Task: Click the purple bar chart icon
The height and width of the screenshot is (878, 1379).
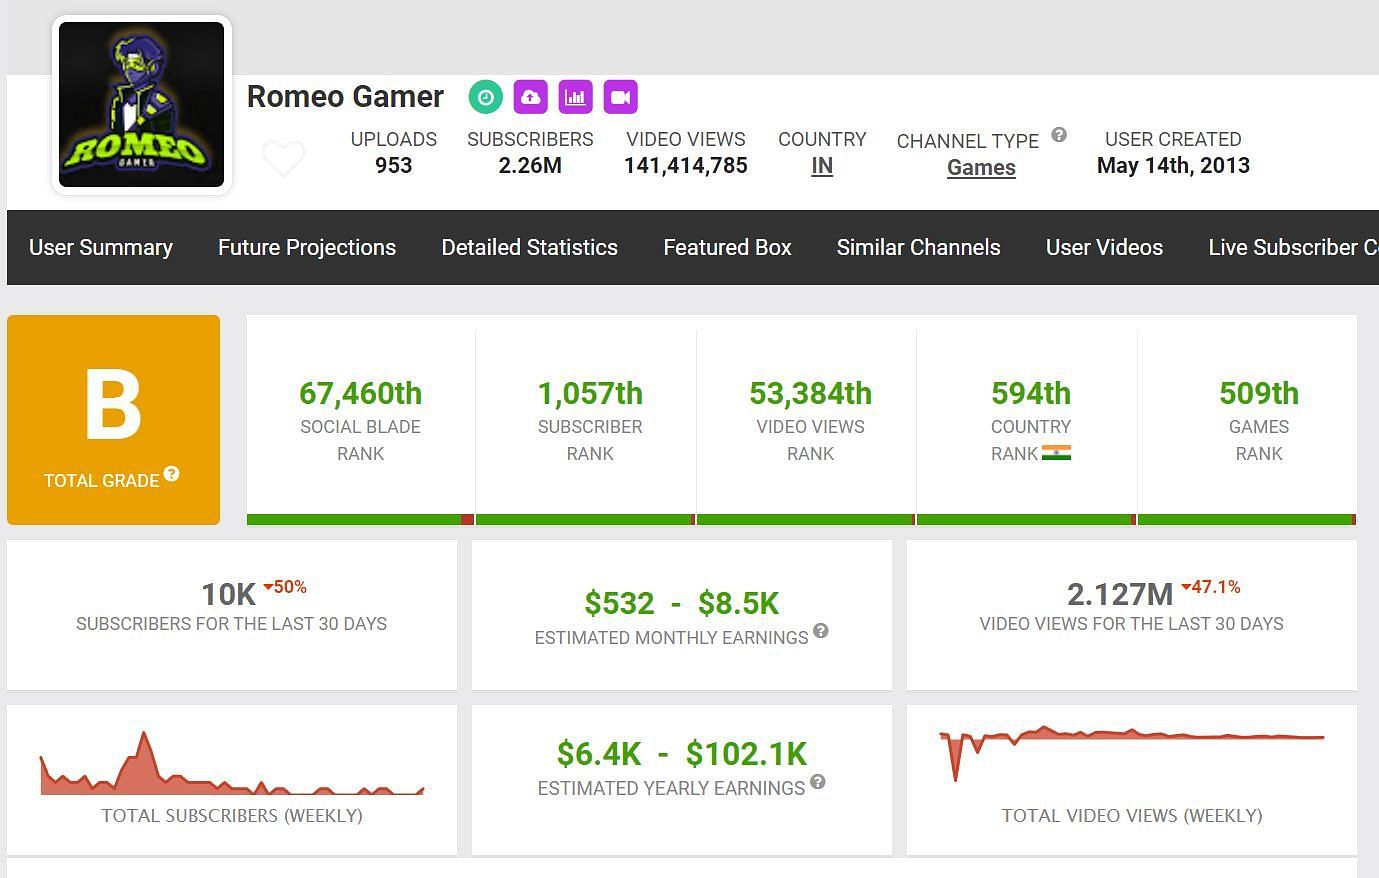Action: coord(576,97)
